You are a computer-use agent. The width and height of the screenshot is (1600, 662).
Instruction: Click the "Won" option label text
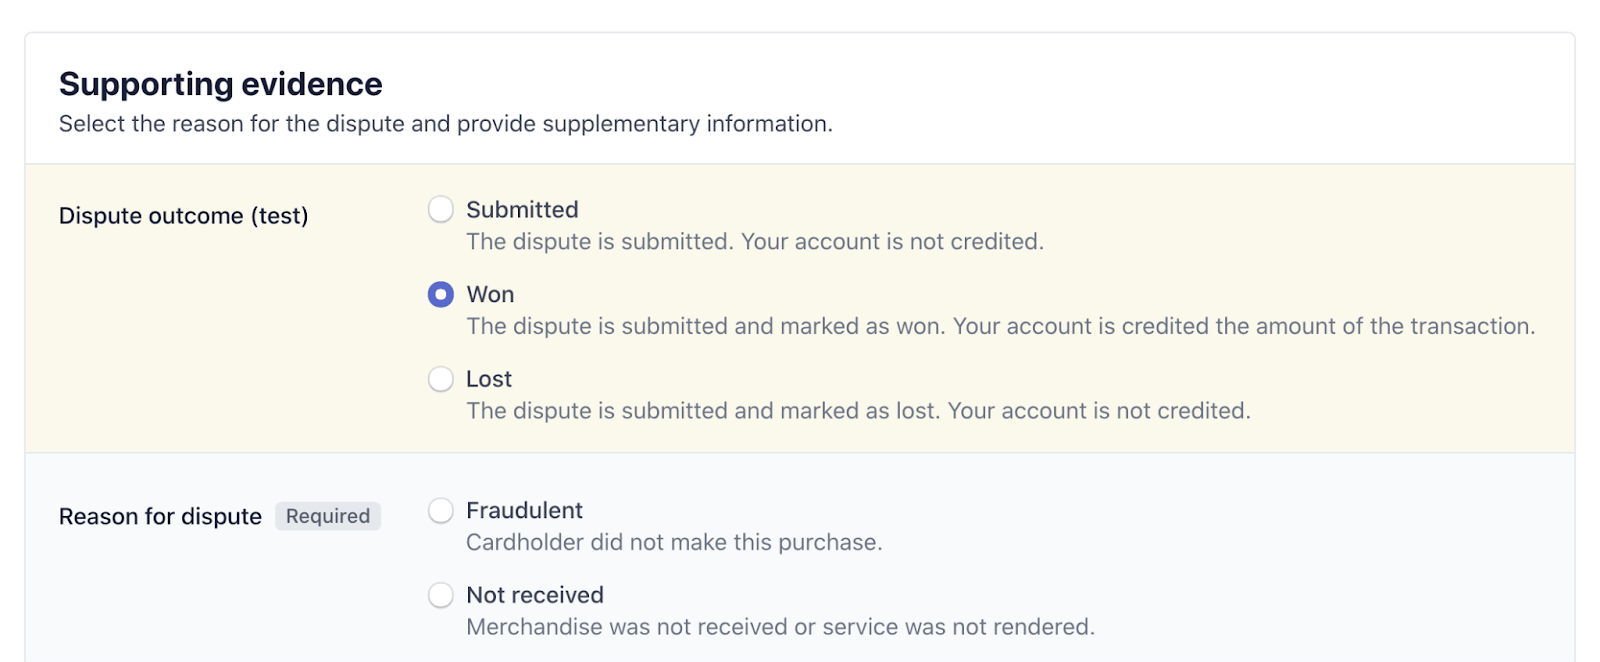point(490,295)
